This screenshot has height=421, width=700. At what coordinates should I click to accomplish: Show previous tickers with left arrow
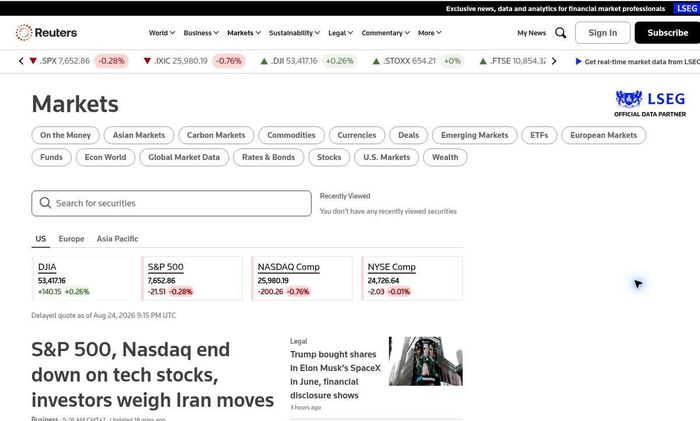(21, 61)
